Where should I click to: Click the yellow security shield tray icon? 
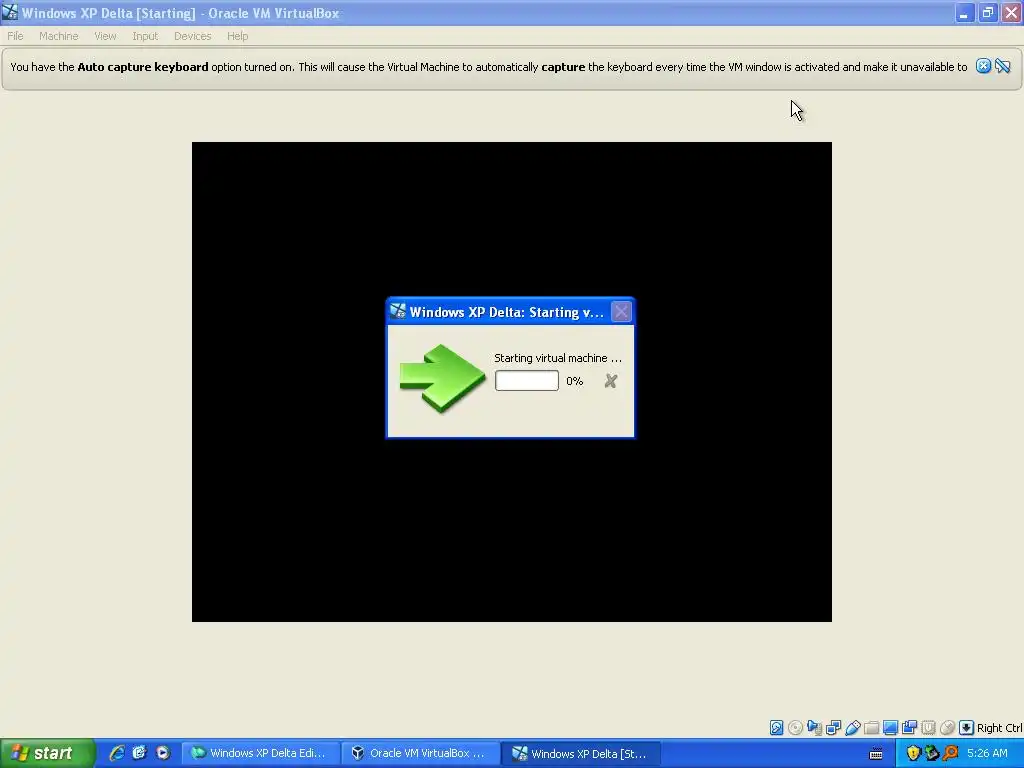[913, 754]
